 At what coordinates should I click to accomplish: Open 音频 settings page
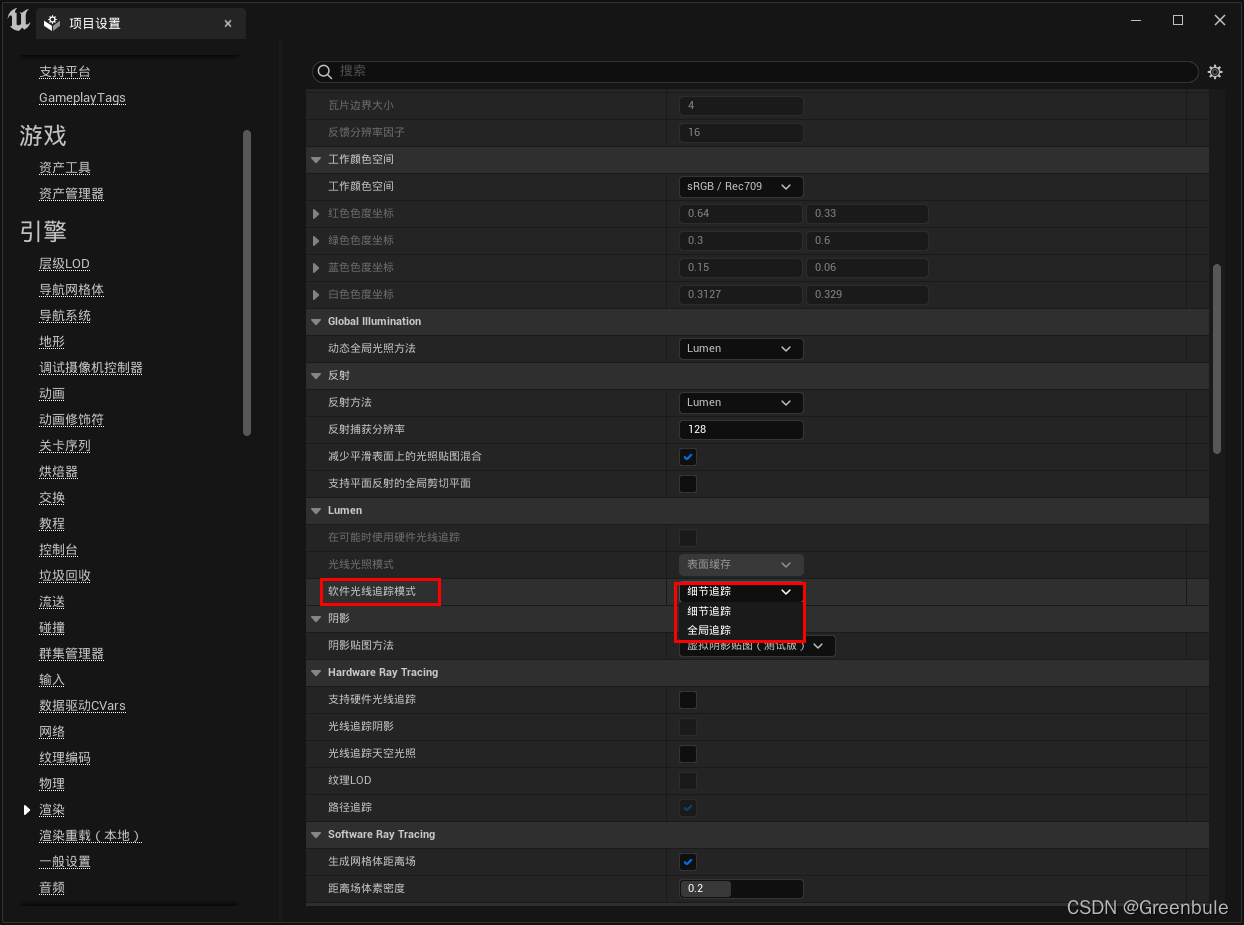(52, 888)
